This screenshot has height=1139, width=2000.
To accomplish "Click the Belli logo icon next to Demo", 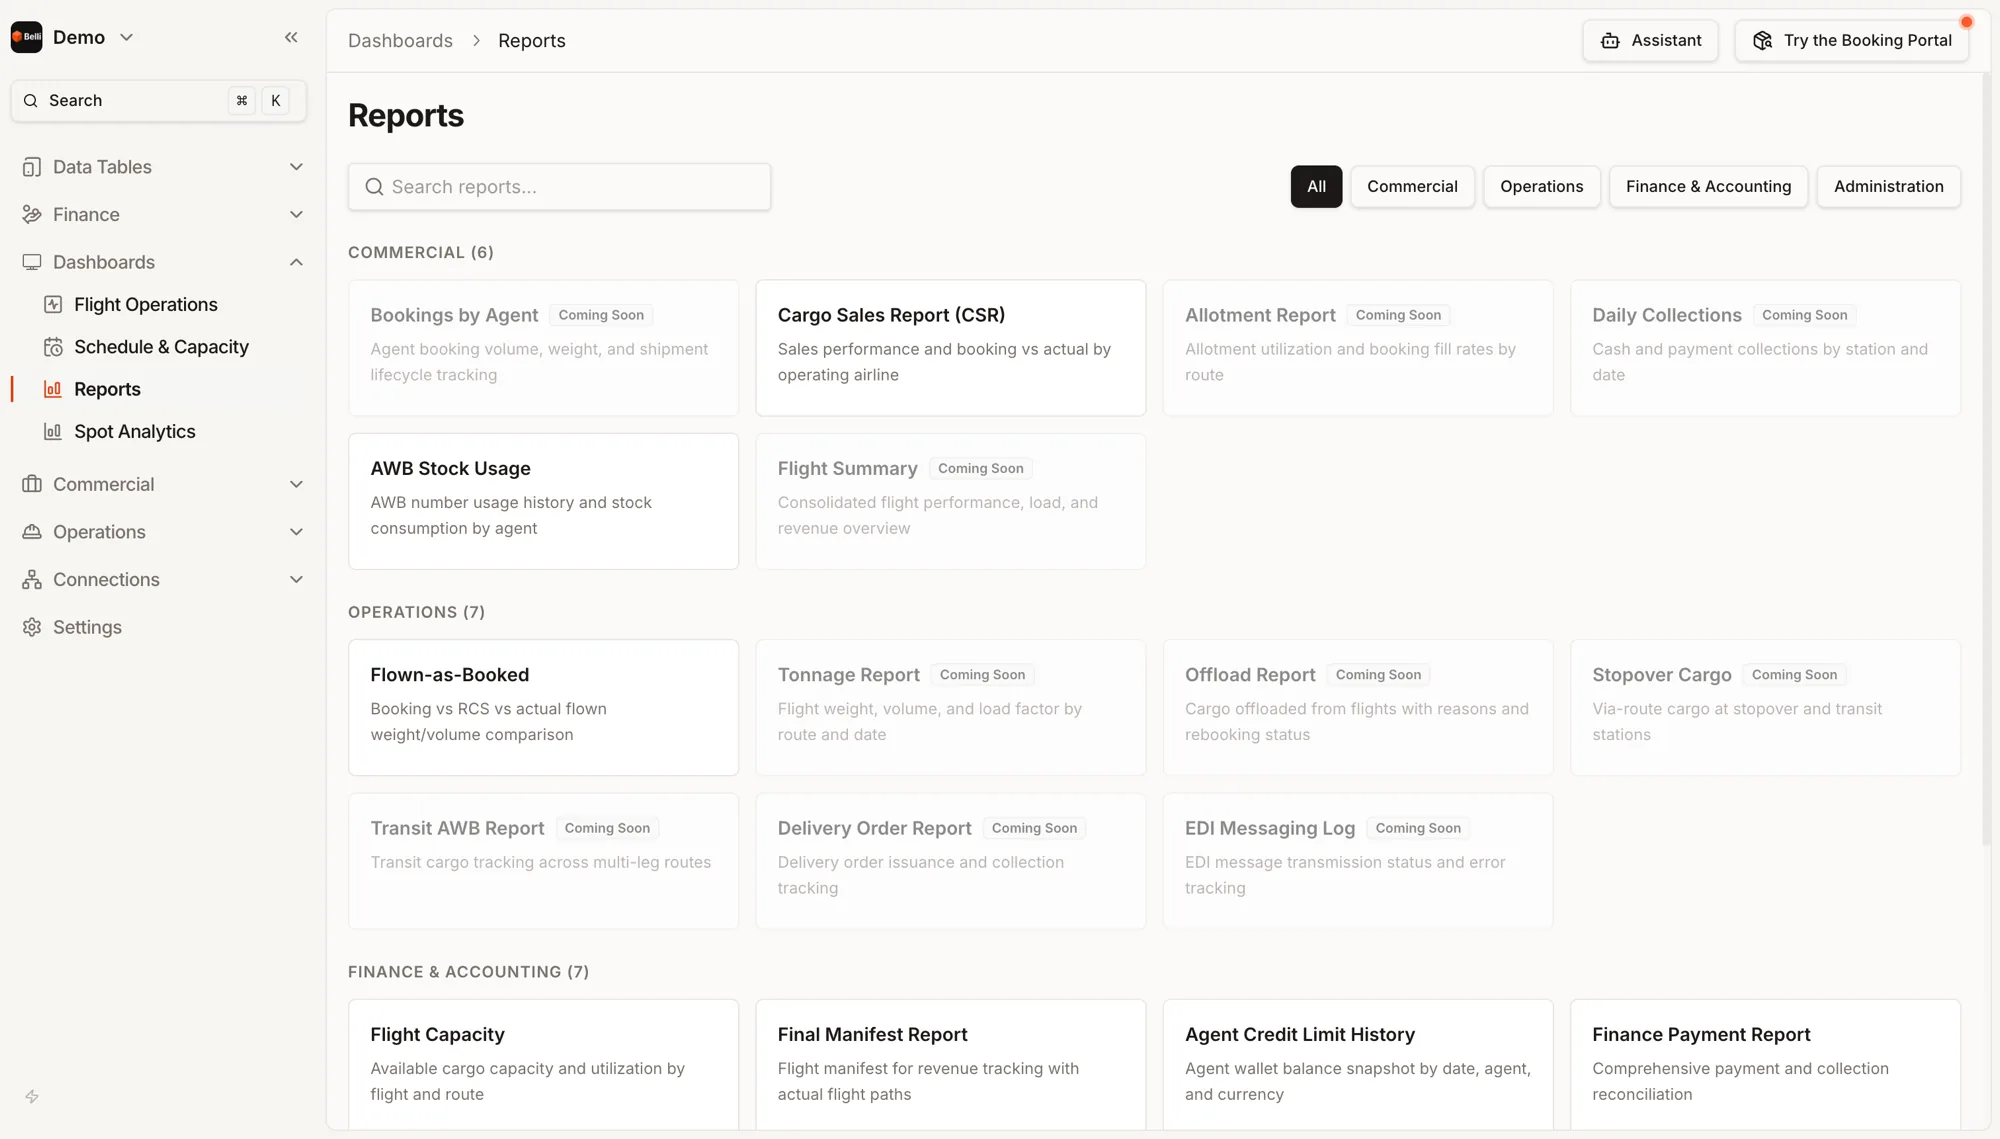I will (x=27, y=37).
